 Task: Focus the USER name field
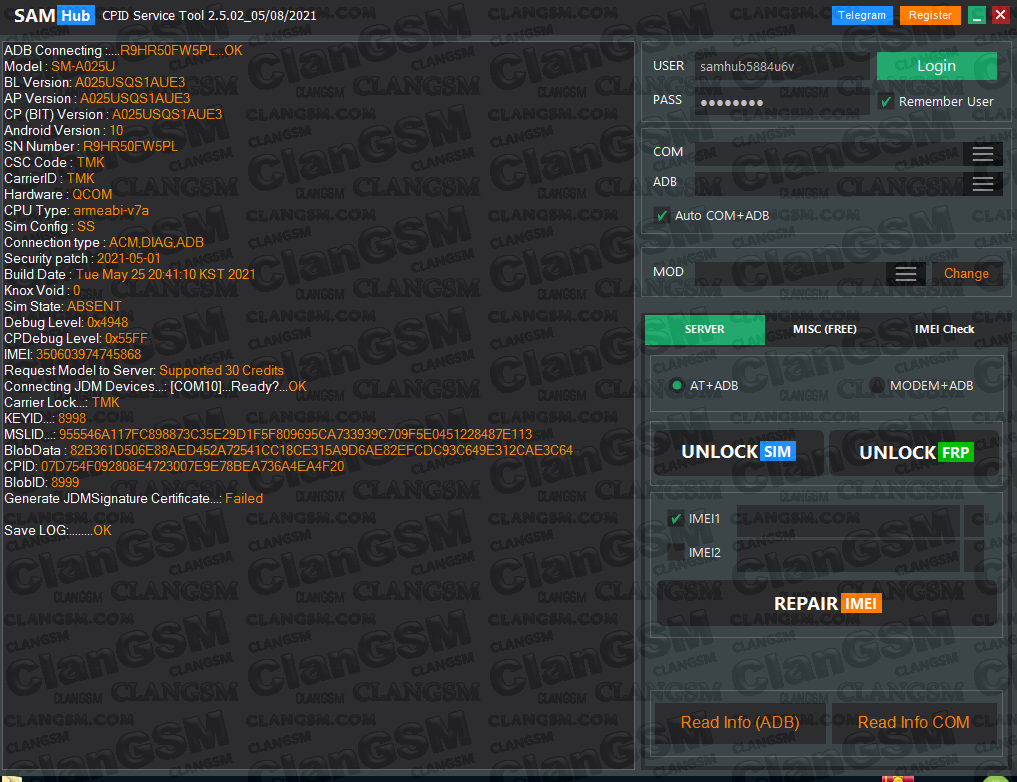point(782,66)
